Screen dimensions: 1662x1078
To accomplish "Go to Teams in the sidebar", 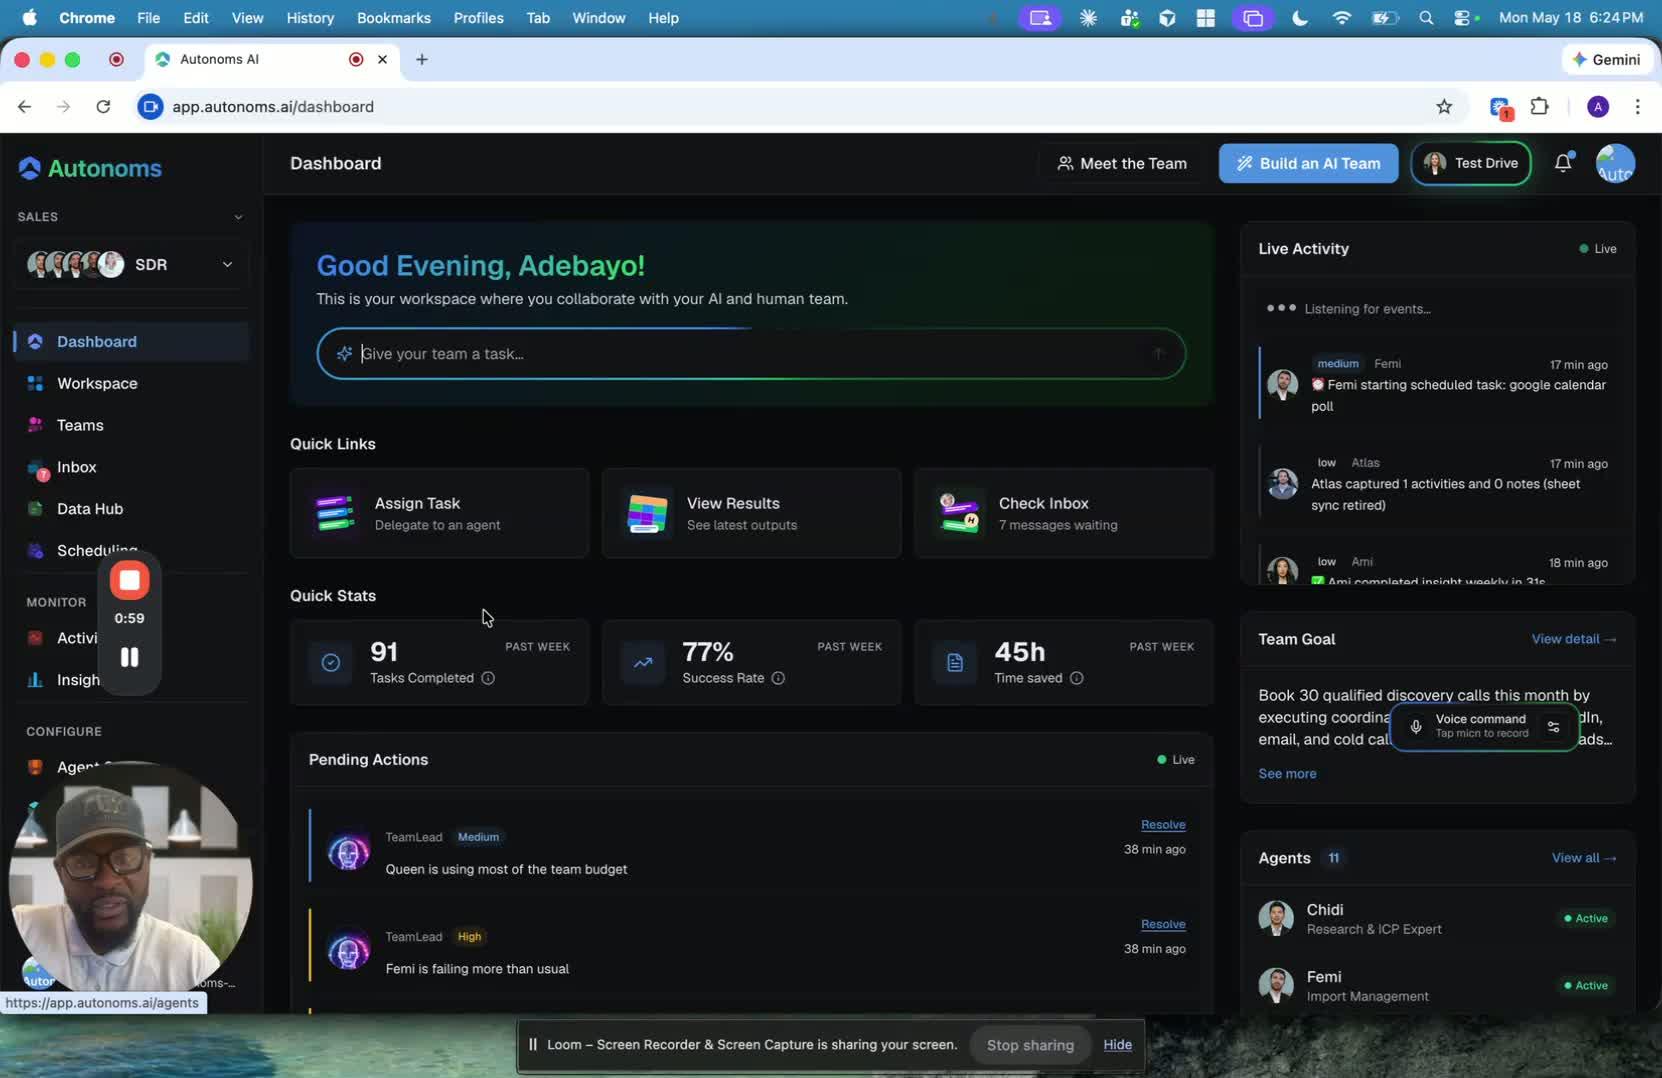I will tap(131, 426).
